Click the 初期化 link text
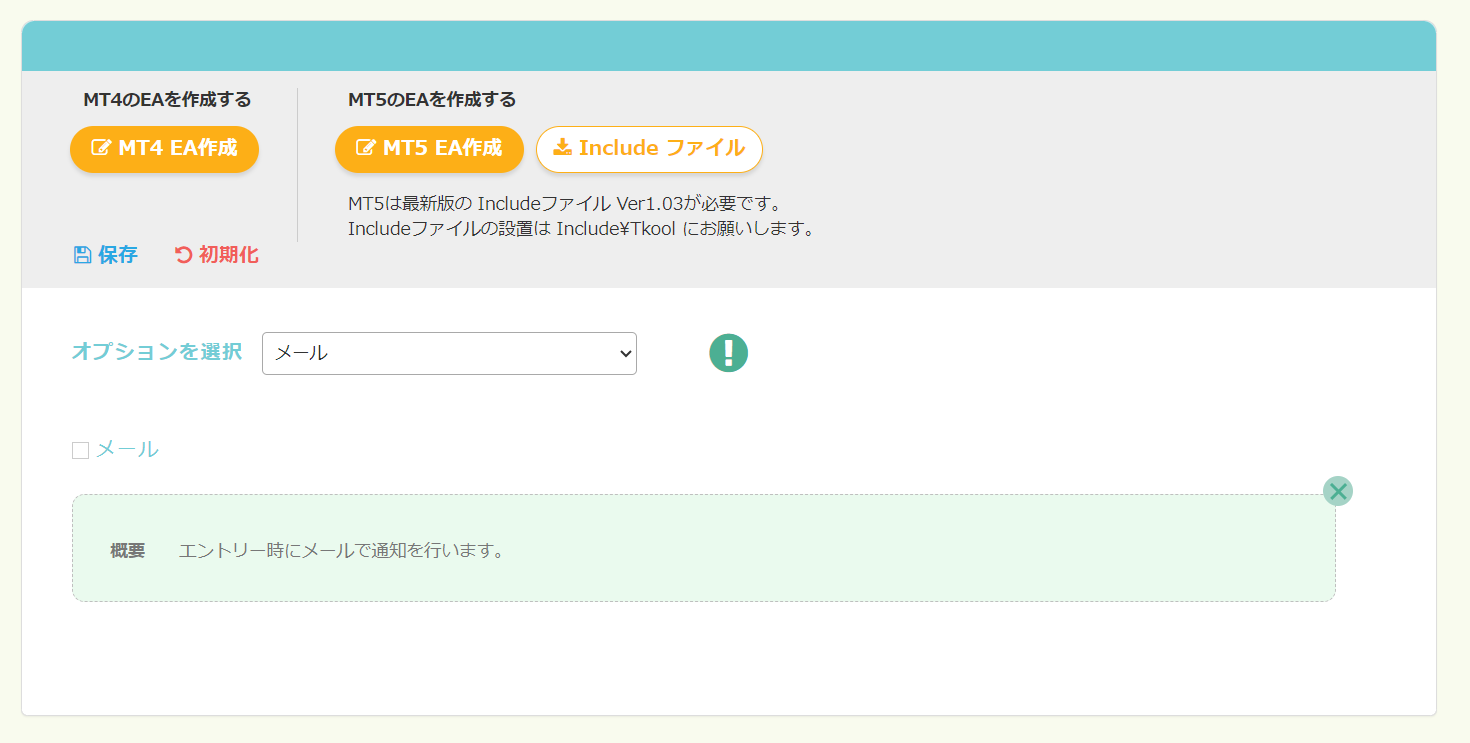The image size is (1470, 743). pyautogui.click(x=228, y=255)
